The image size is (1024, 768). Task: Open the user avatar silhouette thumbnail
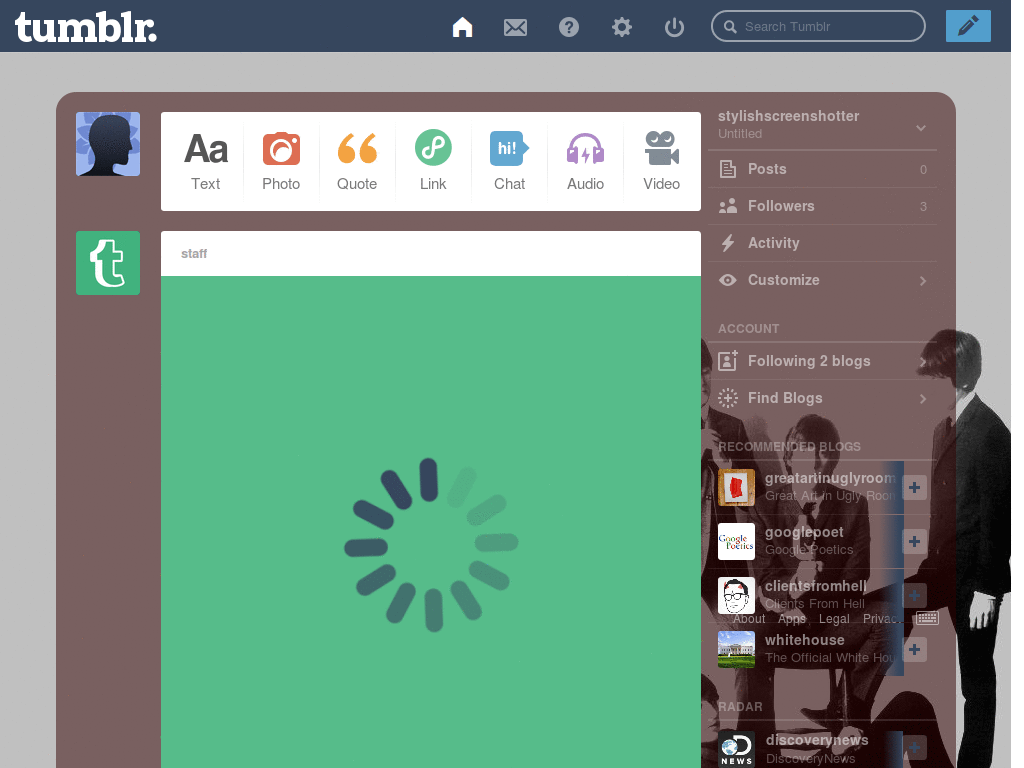108,144
